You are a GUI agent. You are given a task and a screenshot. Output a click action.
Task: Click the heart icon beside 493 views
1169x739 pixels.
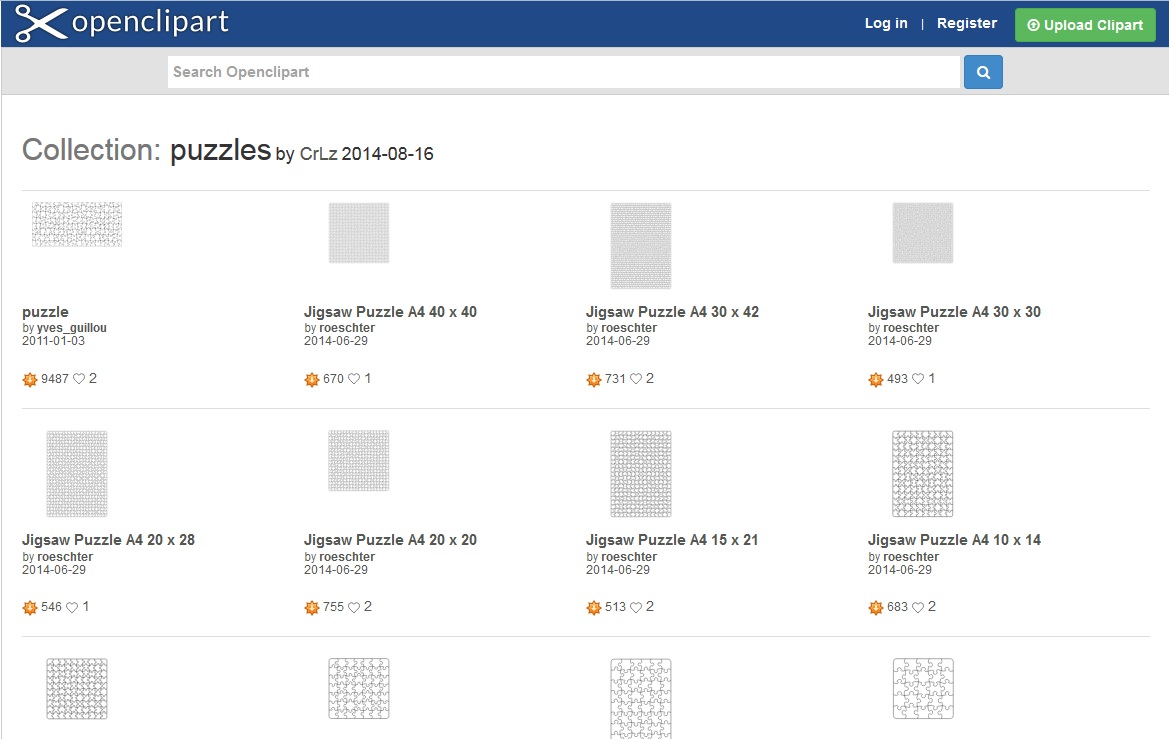point(918,379)
